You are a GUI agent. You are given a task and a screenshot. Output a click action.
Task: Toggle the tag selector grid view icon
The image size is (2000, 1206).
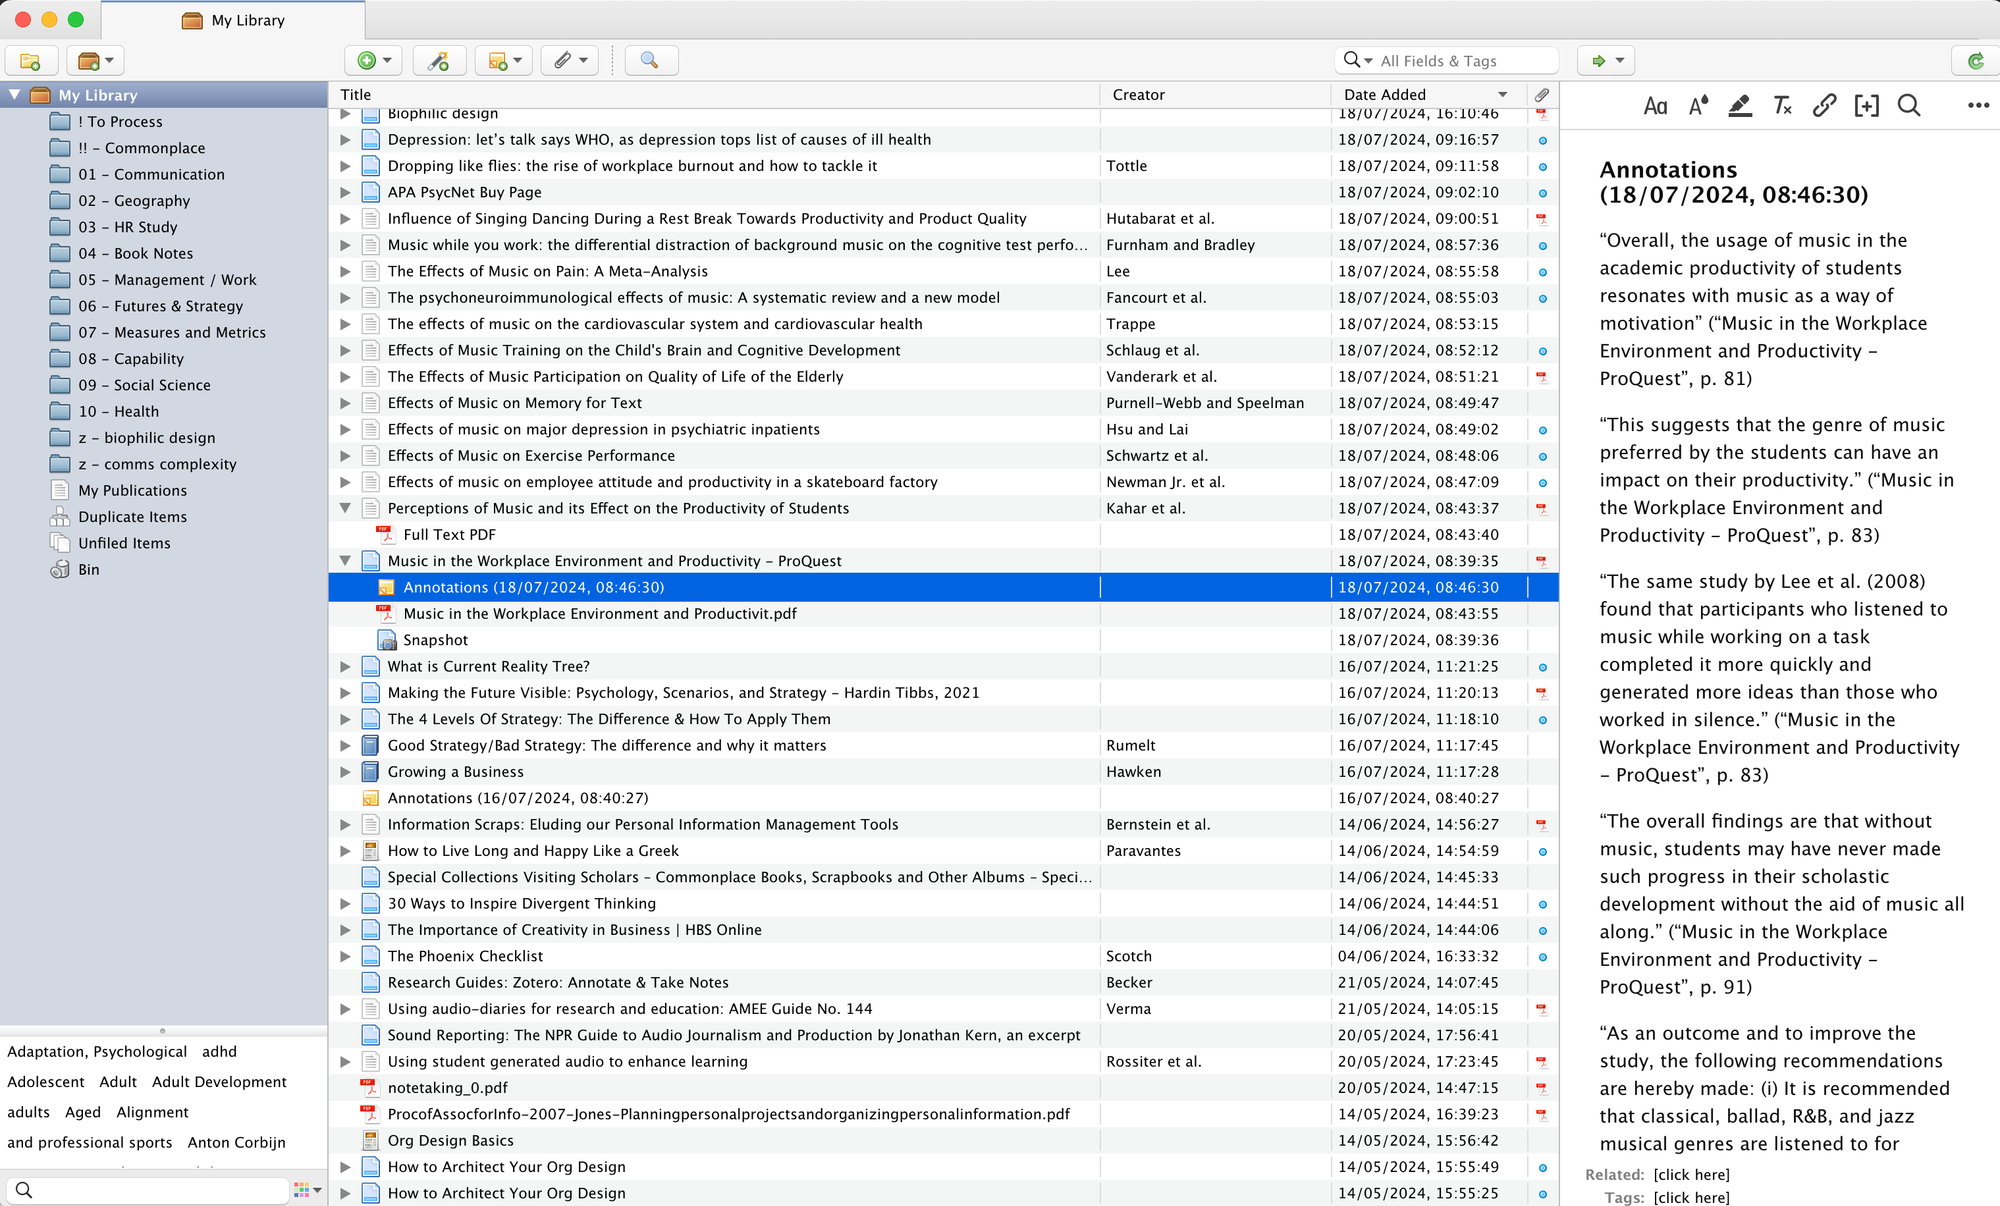[x=303, y=1190]
